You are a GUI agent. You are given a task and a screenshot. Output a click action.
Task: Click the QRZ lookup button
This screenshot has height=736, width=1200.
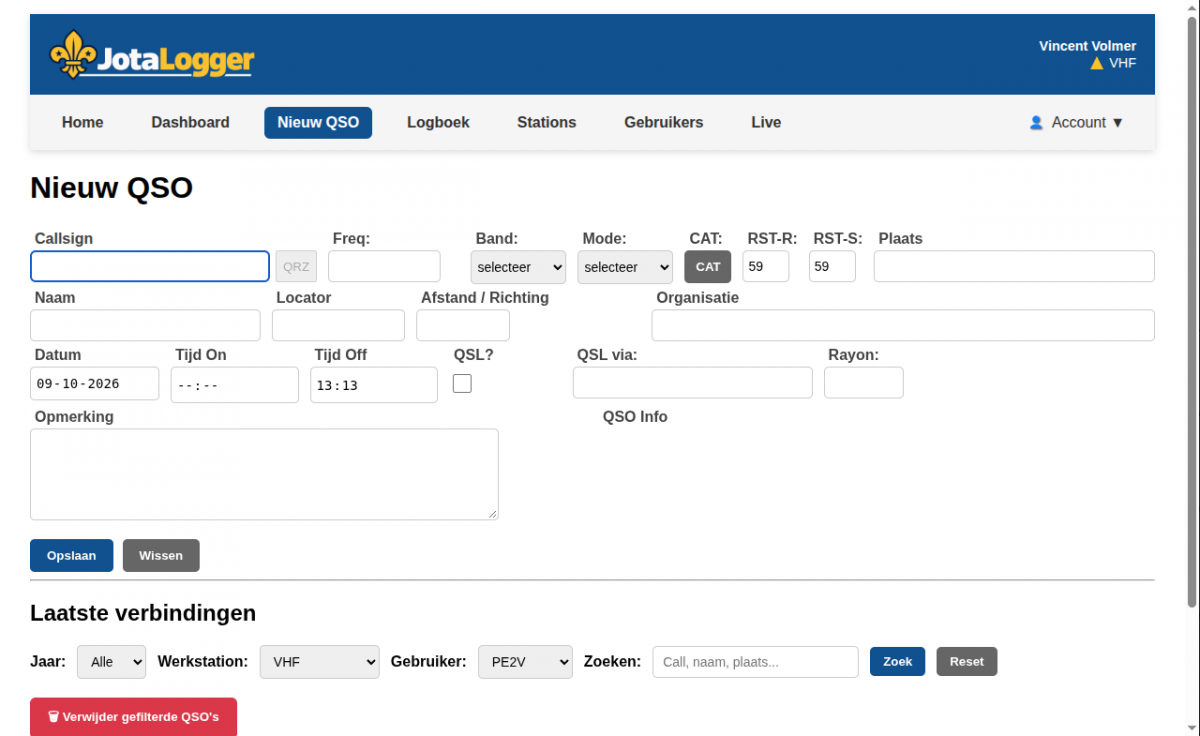pos(296,267)
